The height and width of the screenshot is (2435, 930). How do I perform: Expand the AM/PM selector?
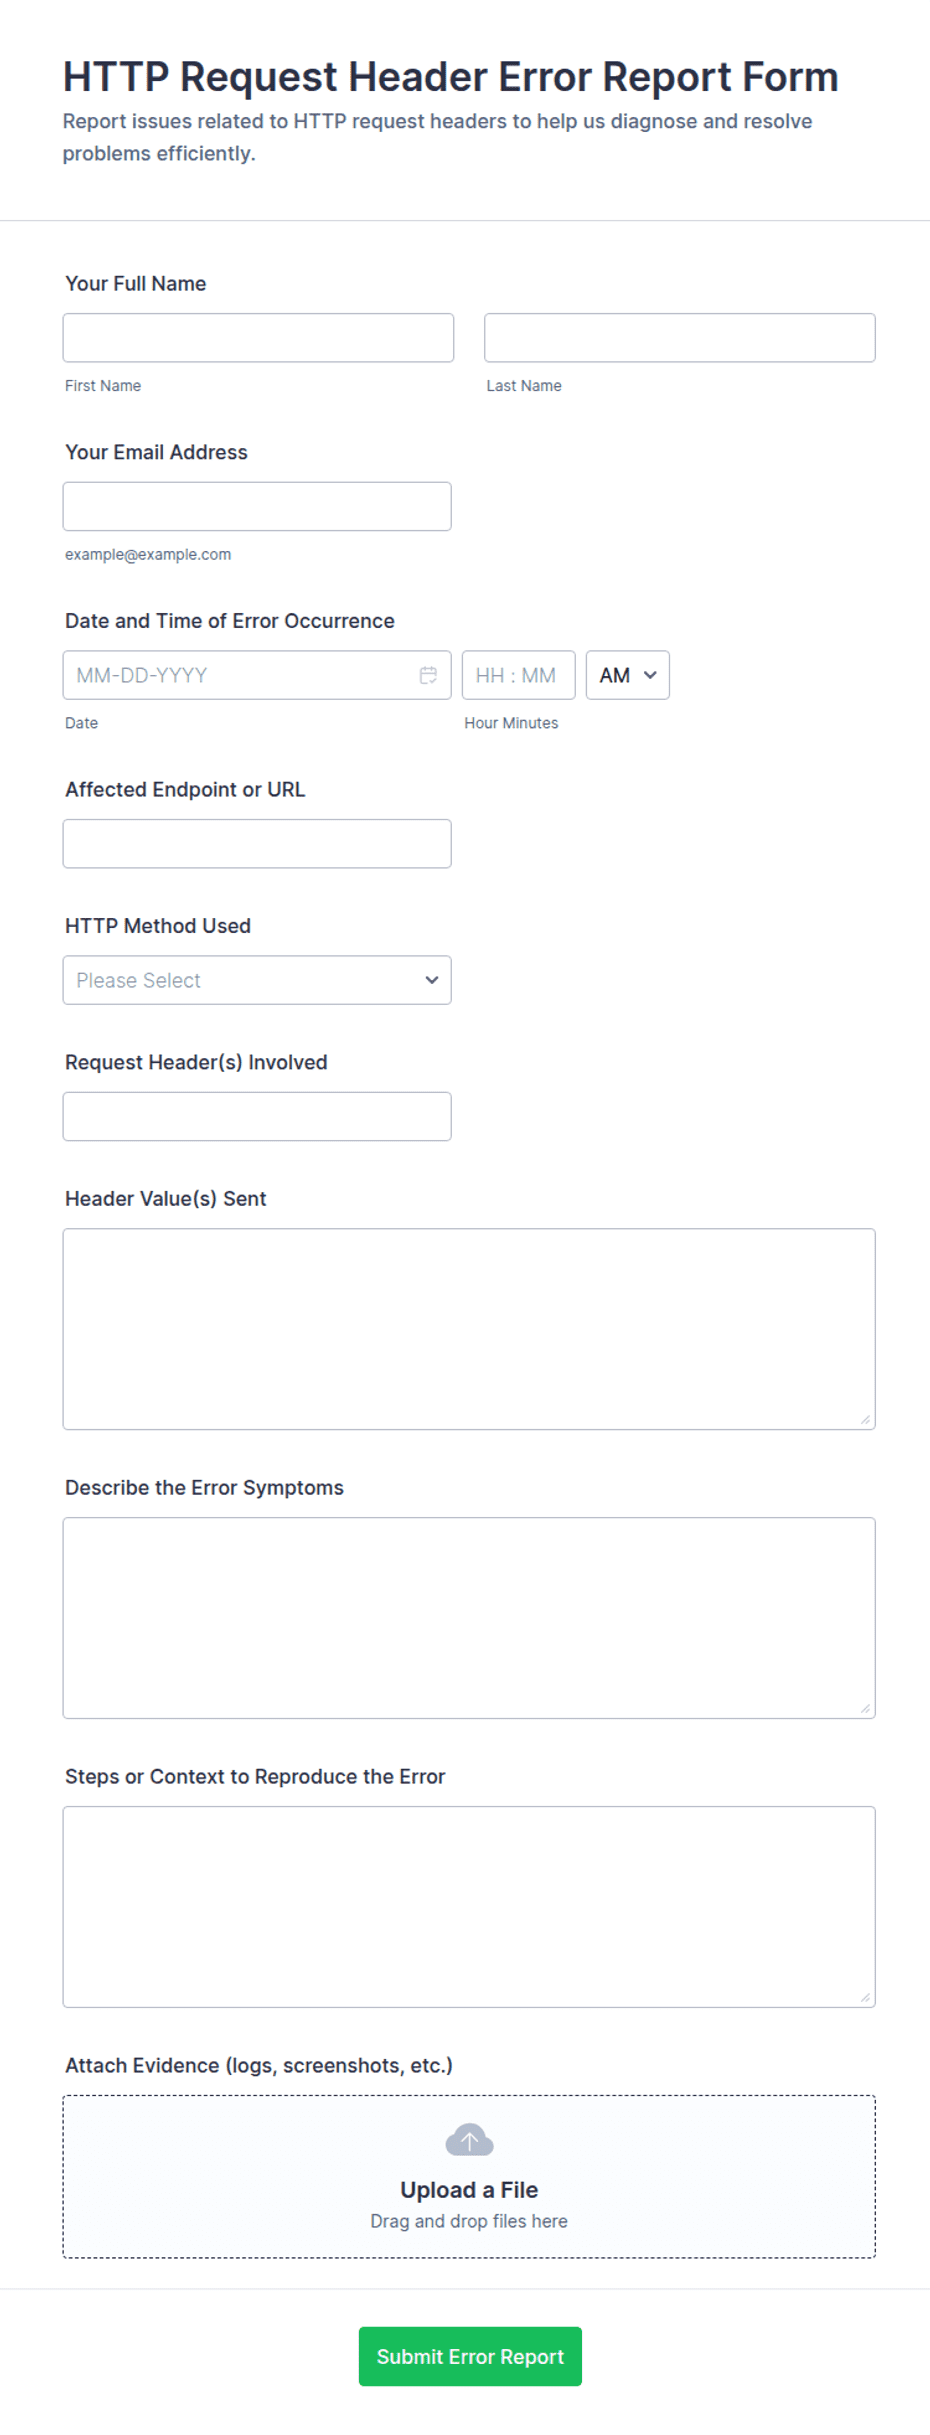tap(627, 675)
